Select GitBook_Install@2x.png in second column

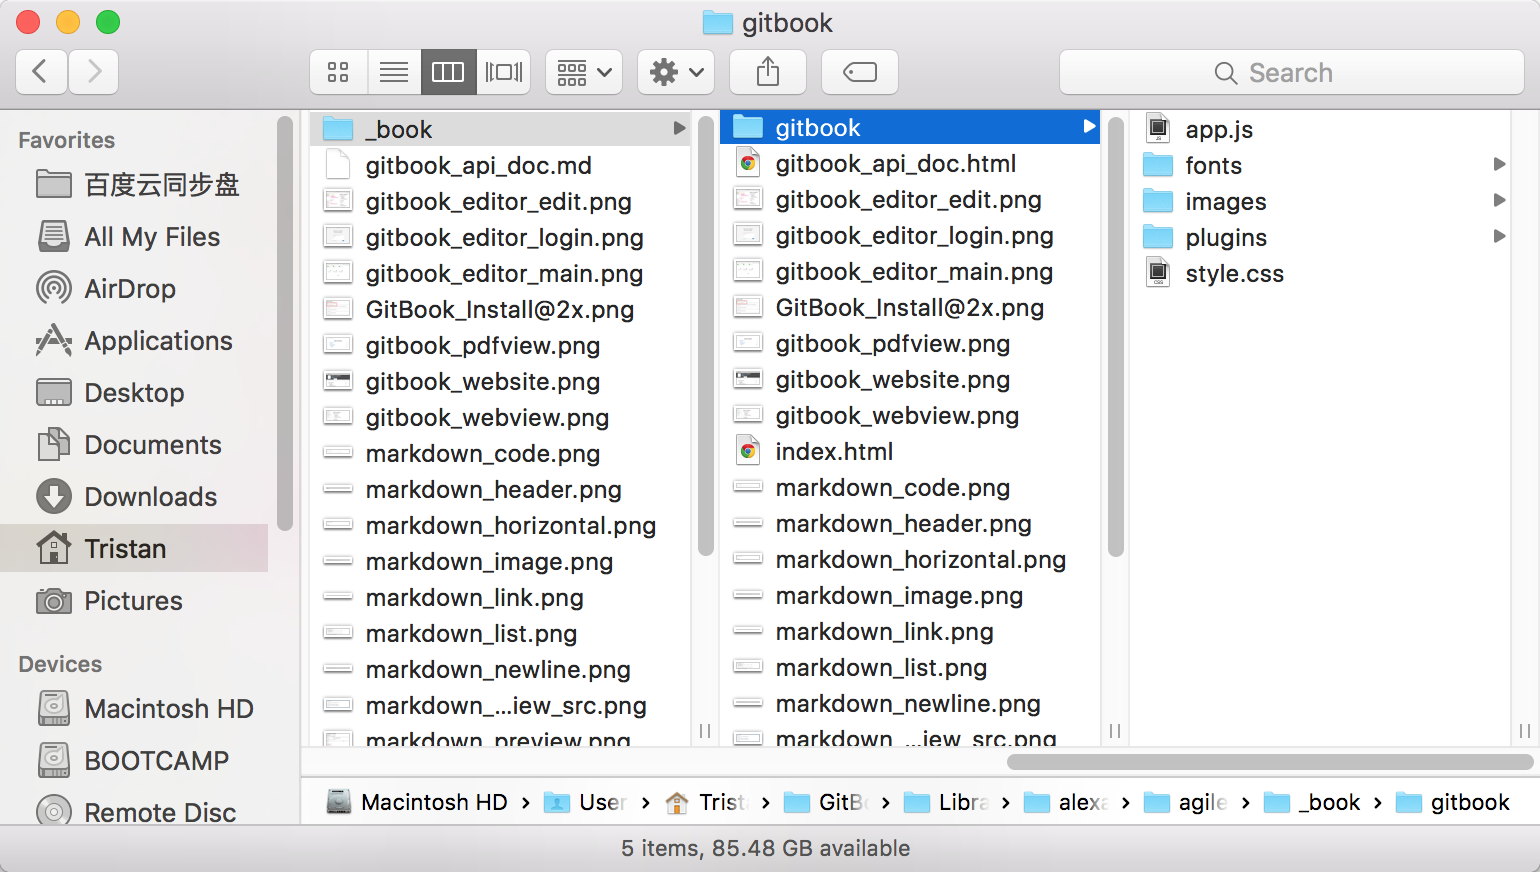point(909,307)
